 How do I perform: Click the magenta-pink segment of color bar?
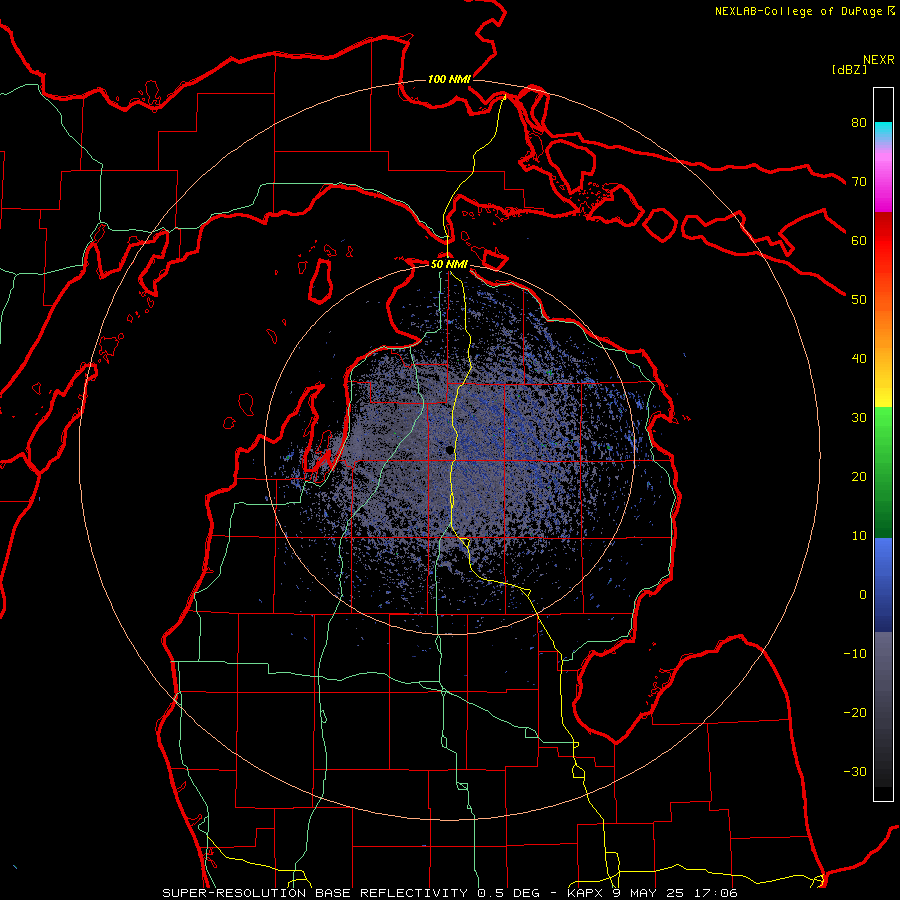[883, 181]
